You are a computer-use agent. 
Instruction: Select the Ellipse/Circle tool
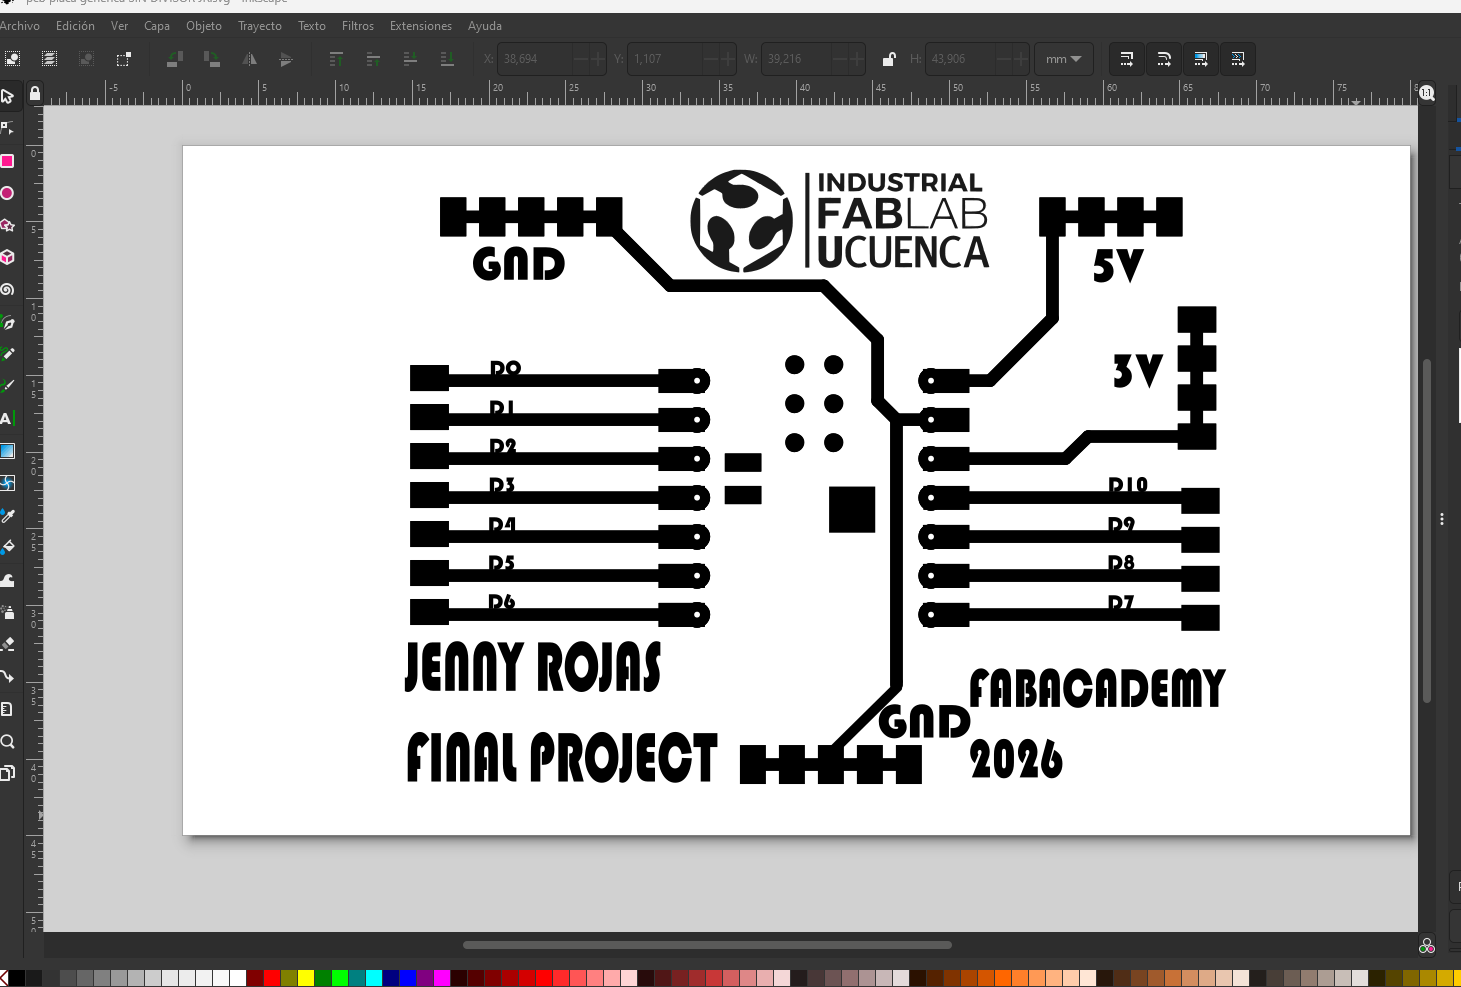7,193
